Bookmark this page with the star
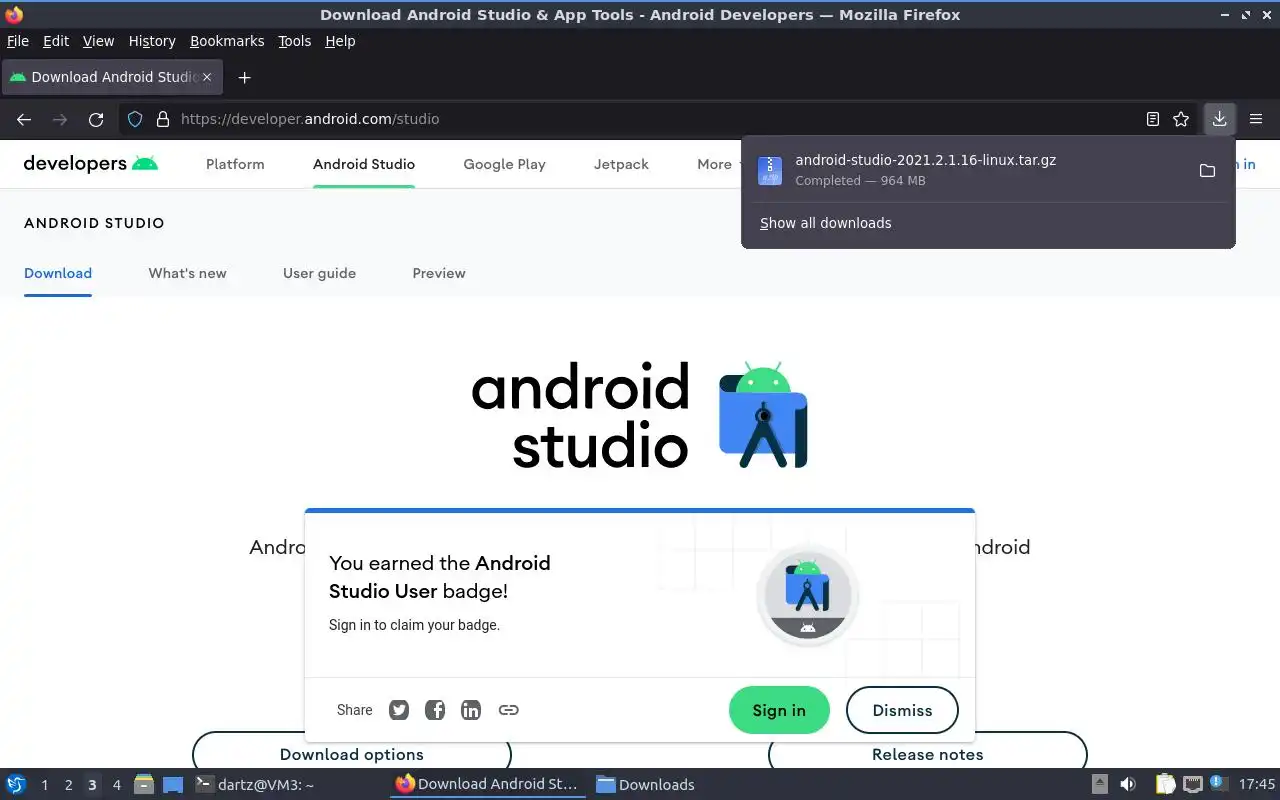 click(x=1181, y=119)
